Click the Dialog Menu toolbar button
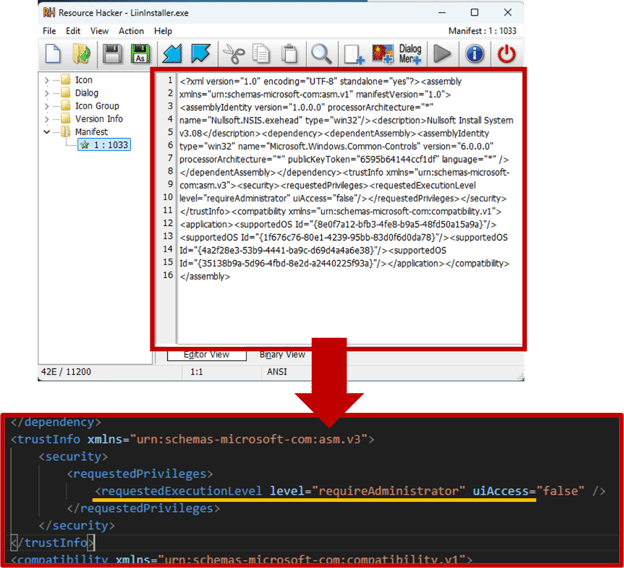The height and width of the screenshot is (568, 624). pyautogui.click(x=410, y=54)
